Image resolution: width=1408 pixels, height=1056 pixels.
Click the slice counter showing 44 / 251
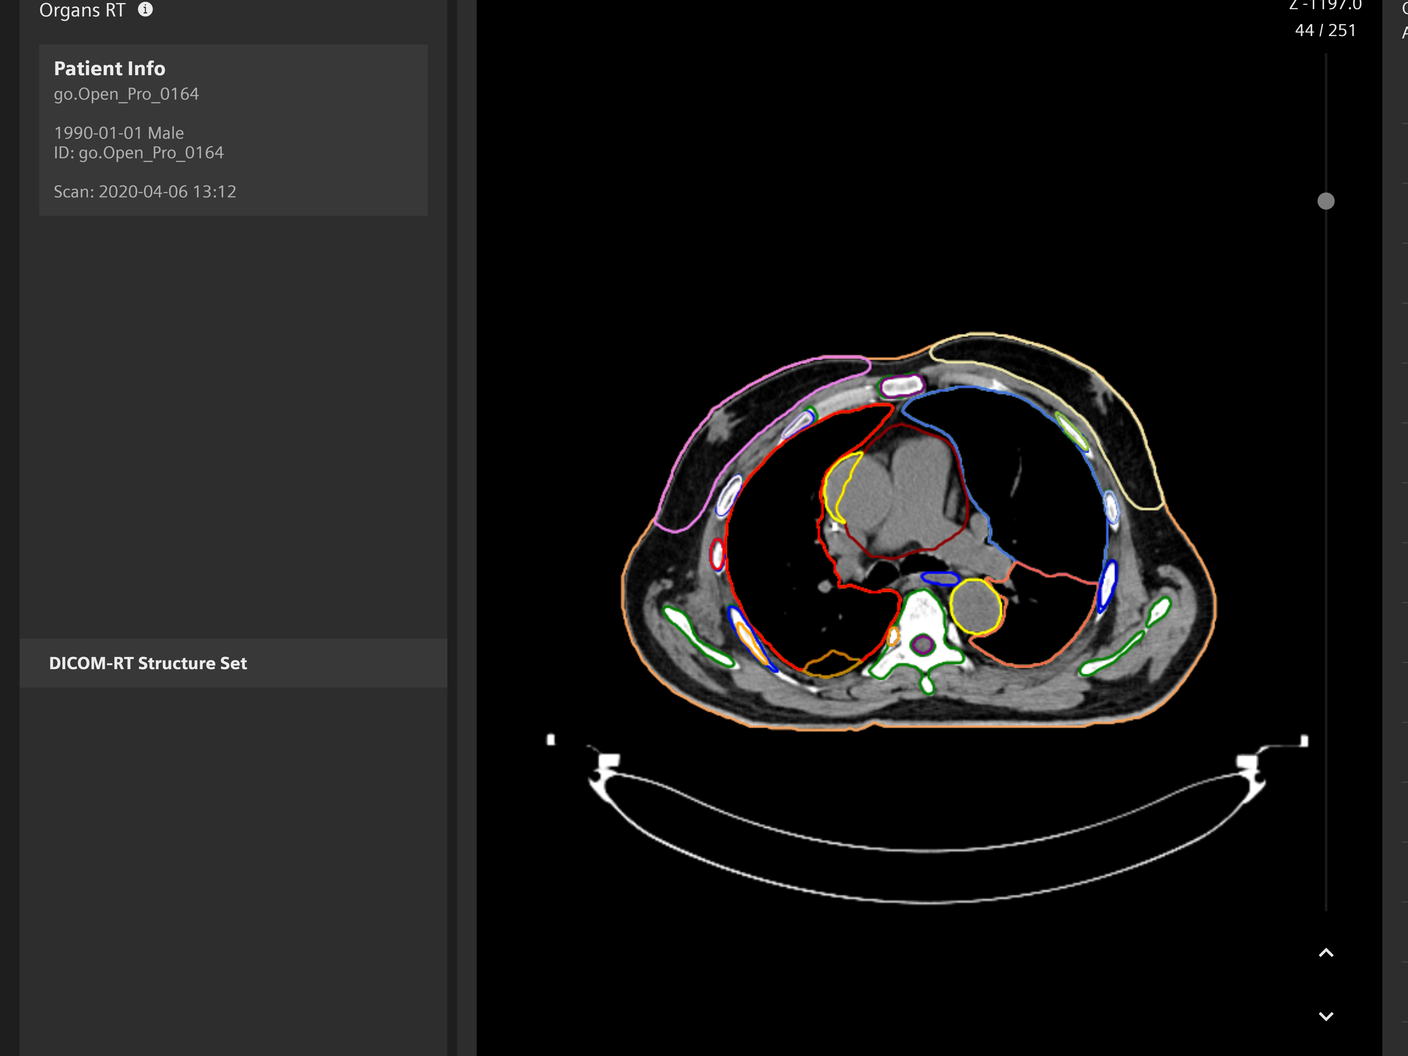[x=1327, y=29]
